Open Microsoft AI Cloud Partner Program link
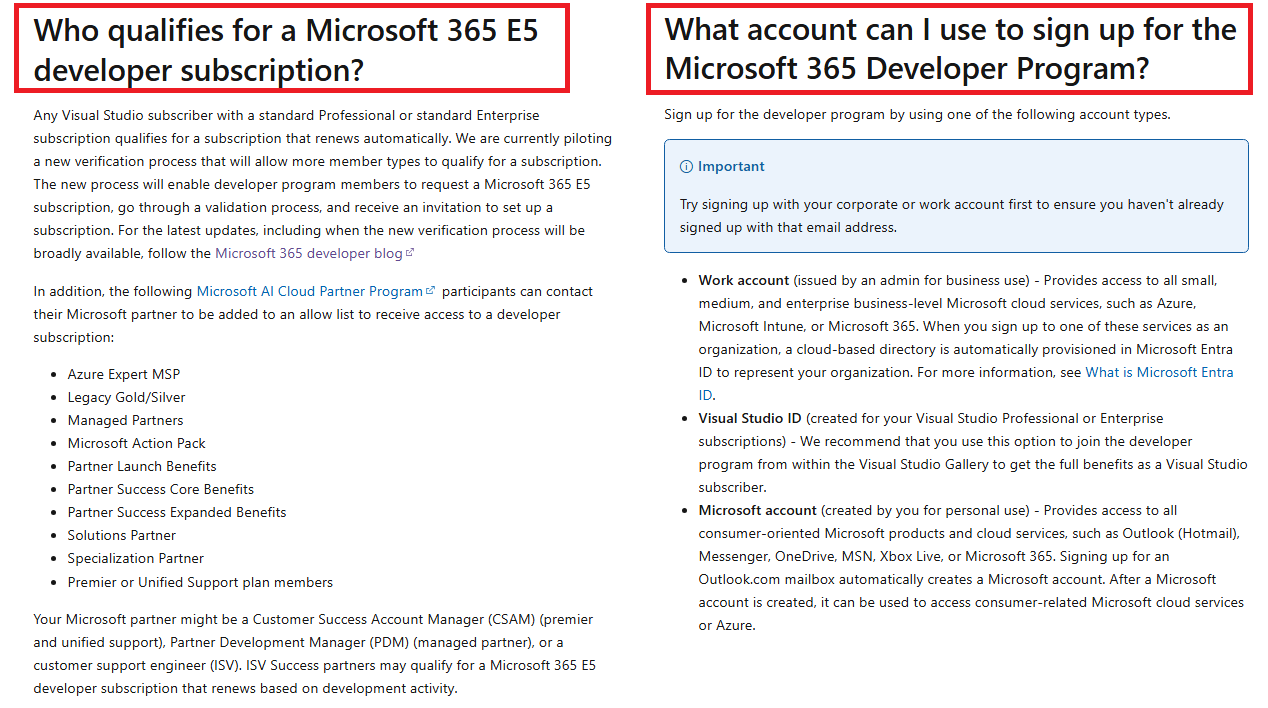1268x708 pixels. click(310, 291)
